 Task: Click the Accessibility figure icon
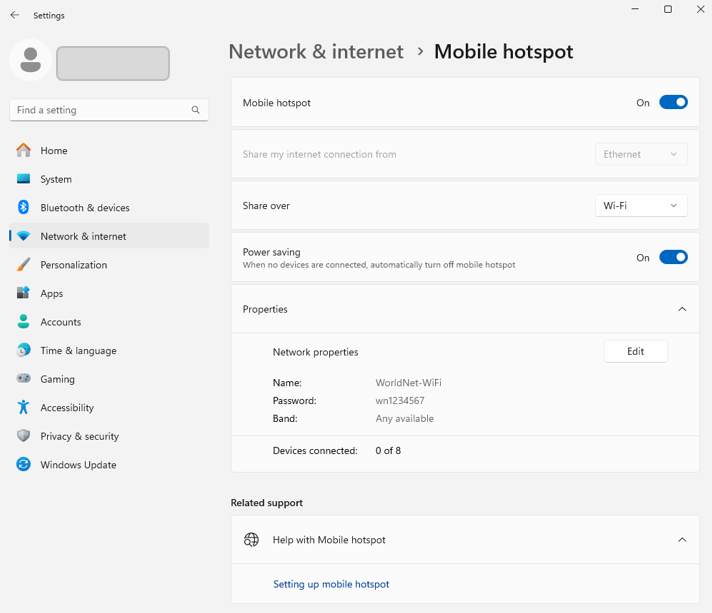pos(23,408)
